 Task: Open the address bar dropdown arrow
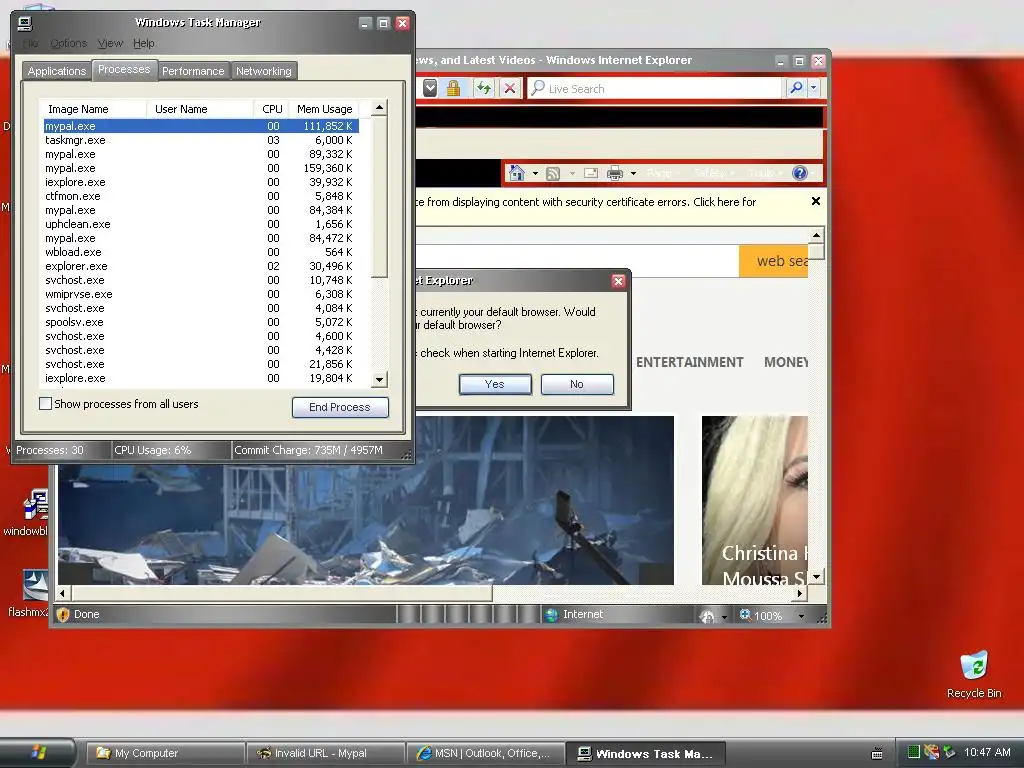coord(430,88)
